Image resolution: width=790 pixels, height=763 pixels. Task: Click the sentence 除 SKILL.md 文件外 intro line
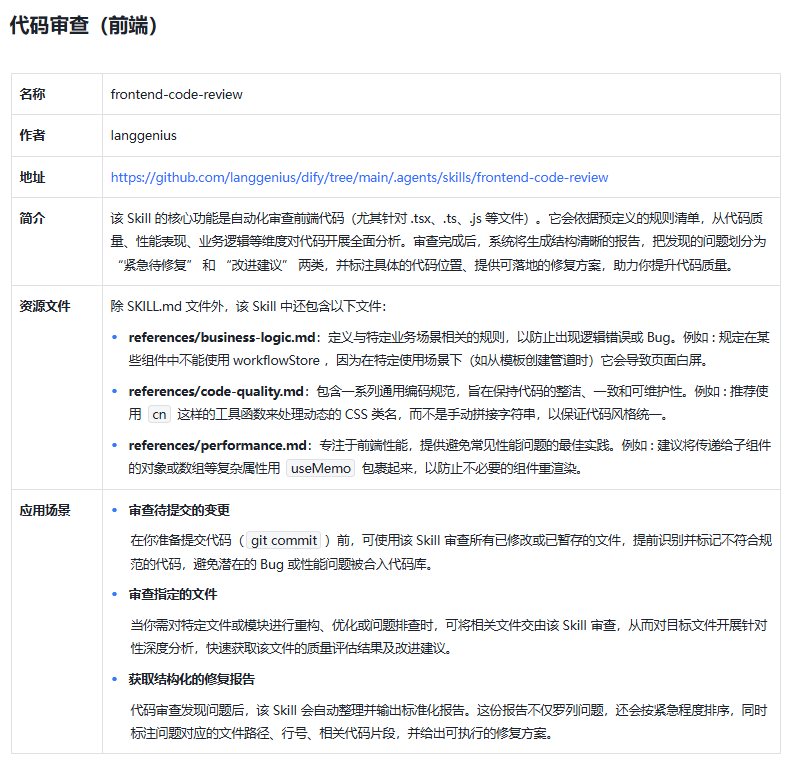(248, 306)
